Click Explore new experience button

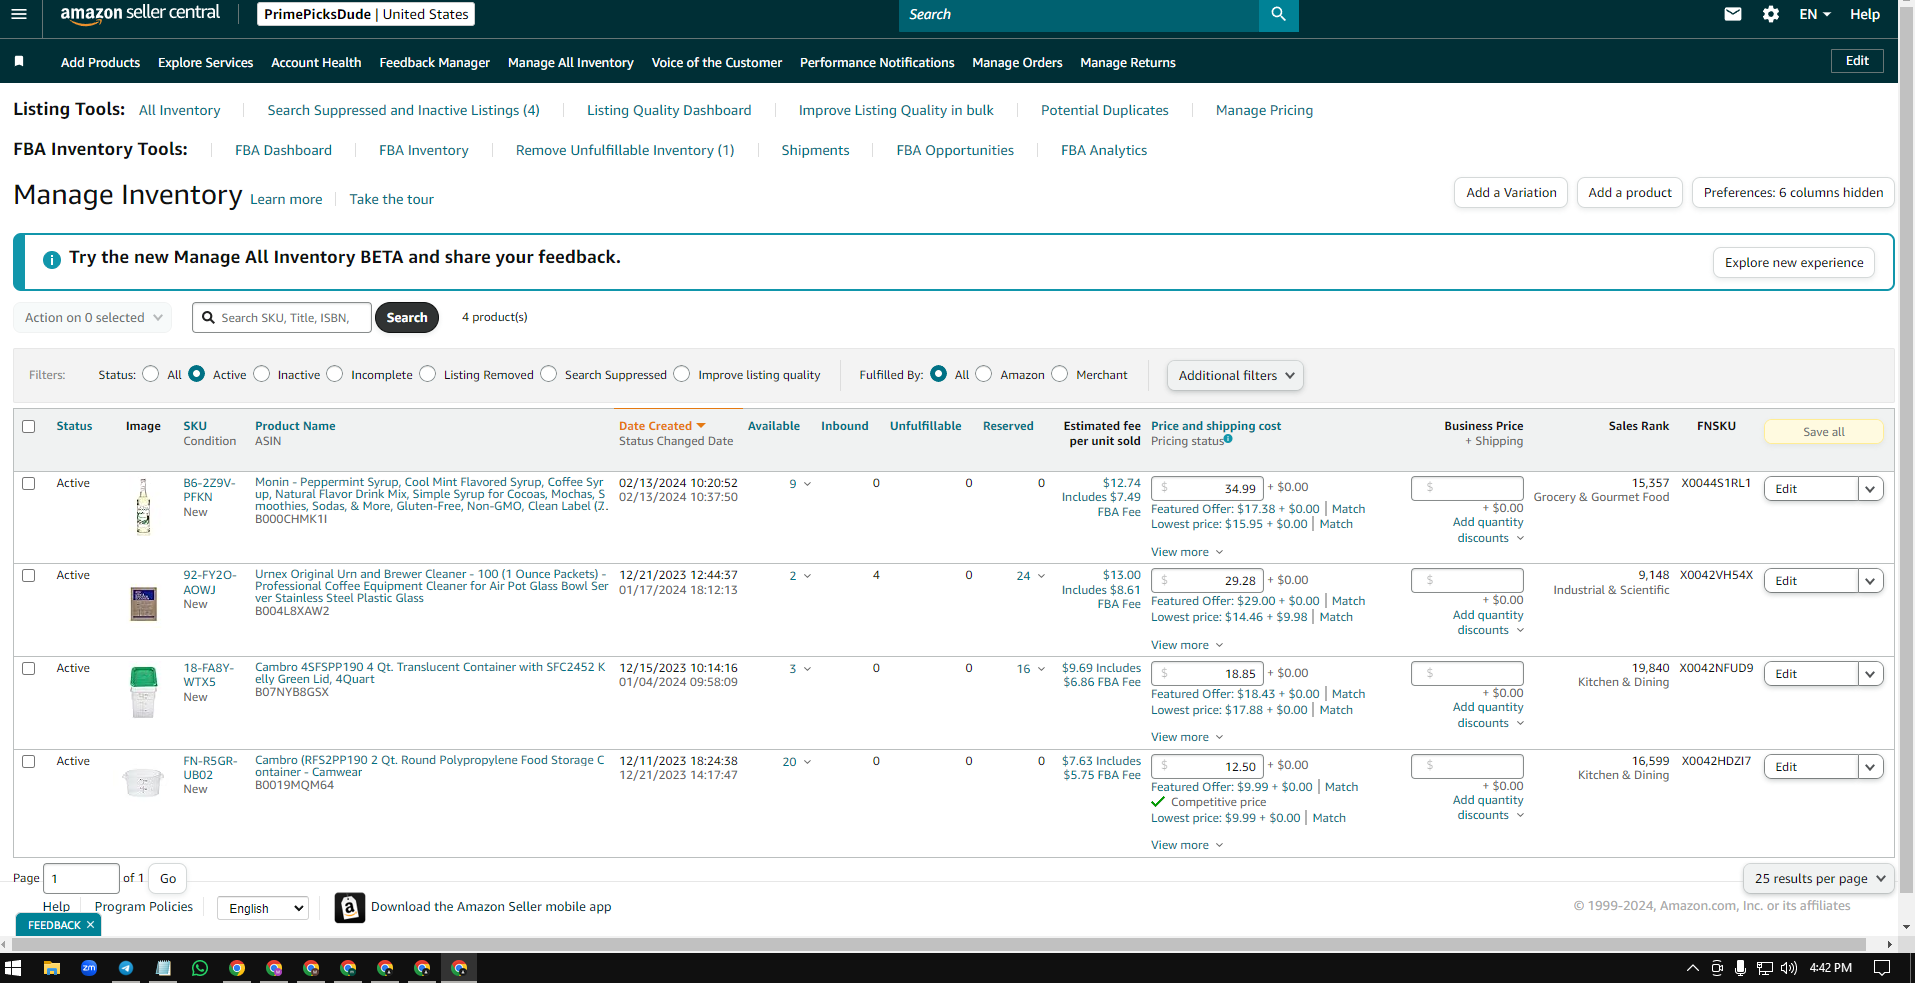[1794, 262]
